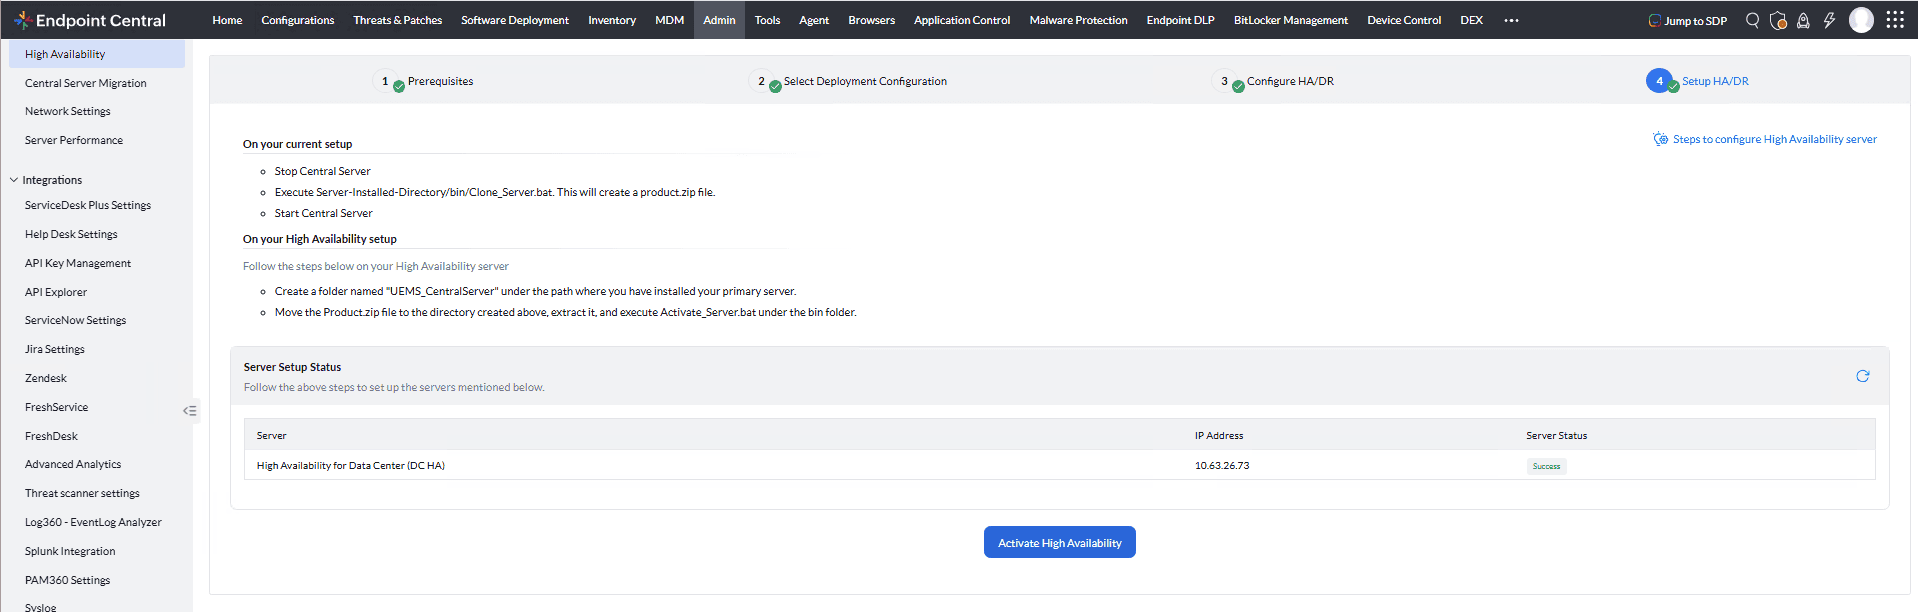The image size is (1918, 612).
Task: Select step 3 Configure HA/DR
Action: [1275, 81]
